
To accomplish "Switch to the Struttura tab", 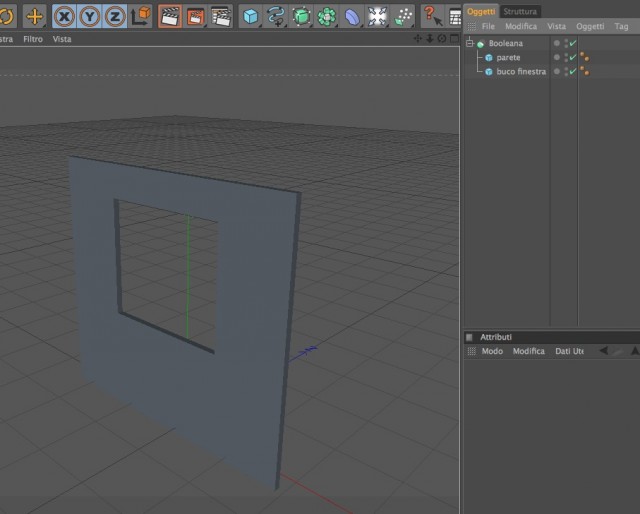I will [x=520, y=11].
